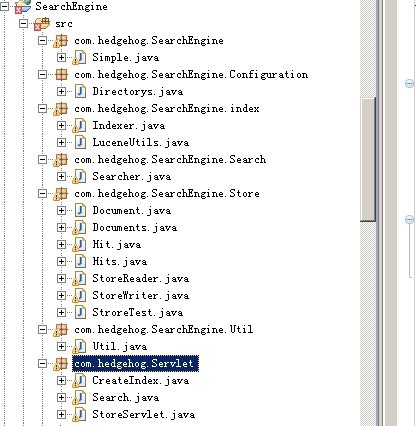Collapse com.hedgehog.SearchEngine package
The height and width of the screenshot is (426, 416).
pos(42,41)
